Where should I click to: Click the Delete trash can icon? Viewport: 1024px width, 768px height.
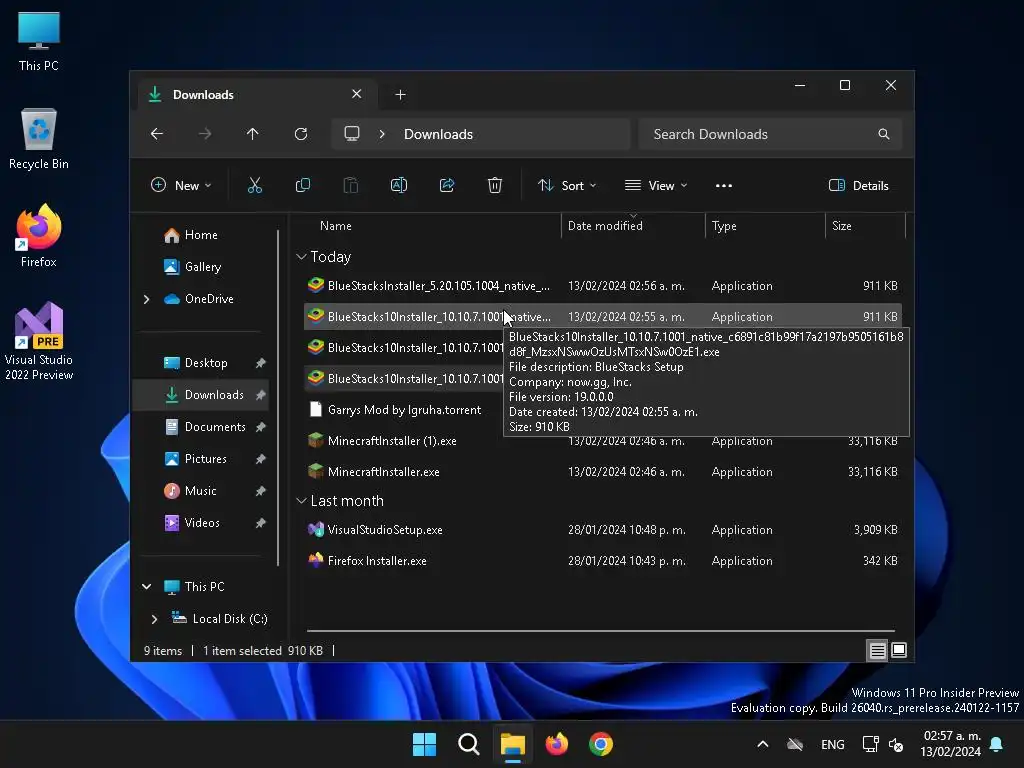pos(495,185)
